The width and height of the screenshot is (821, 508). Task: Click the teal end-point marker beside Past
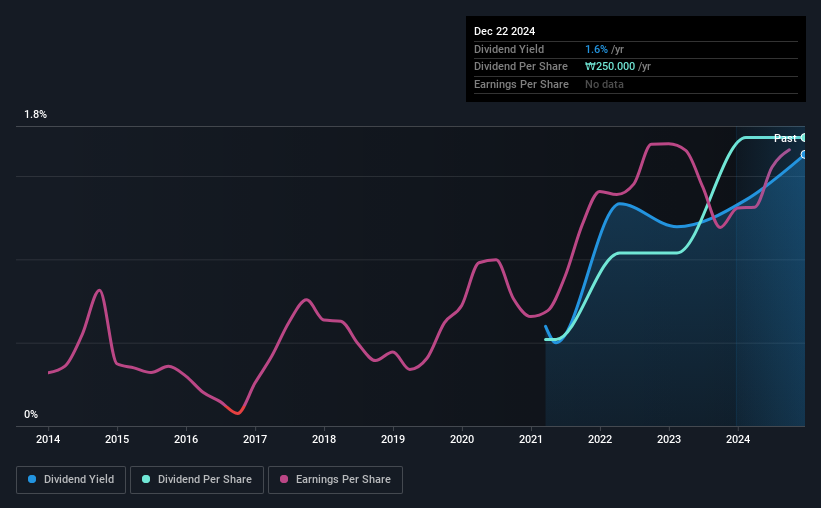tap(803, 138)
